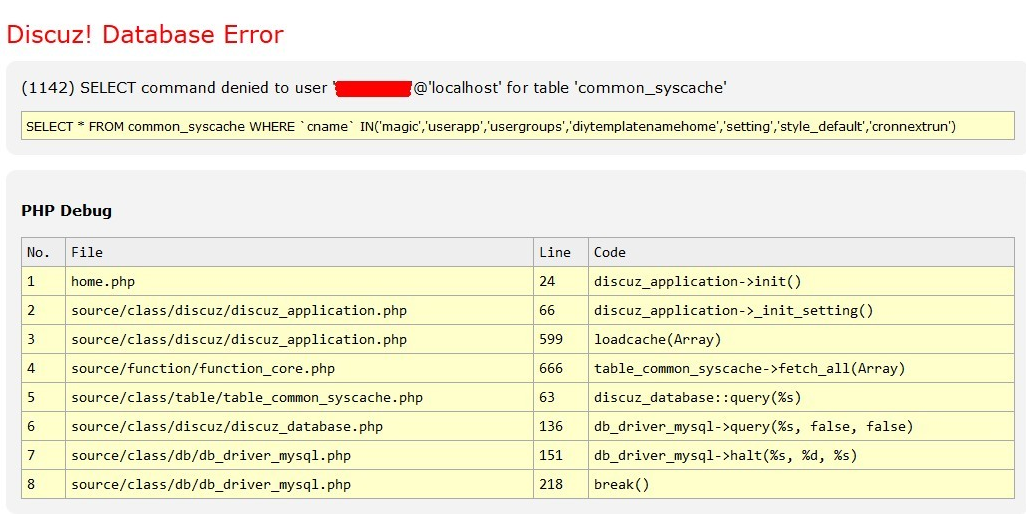
Task: Select 'db_driver_mysql->halt(%s, %d, %s)' cell
Action: pos(801,455)
